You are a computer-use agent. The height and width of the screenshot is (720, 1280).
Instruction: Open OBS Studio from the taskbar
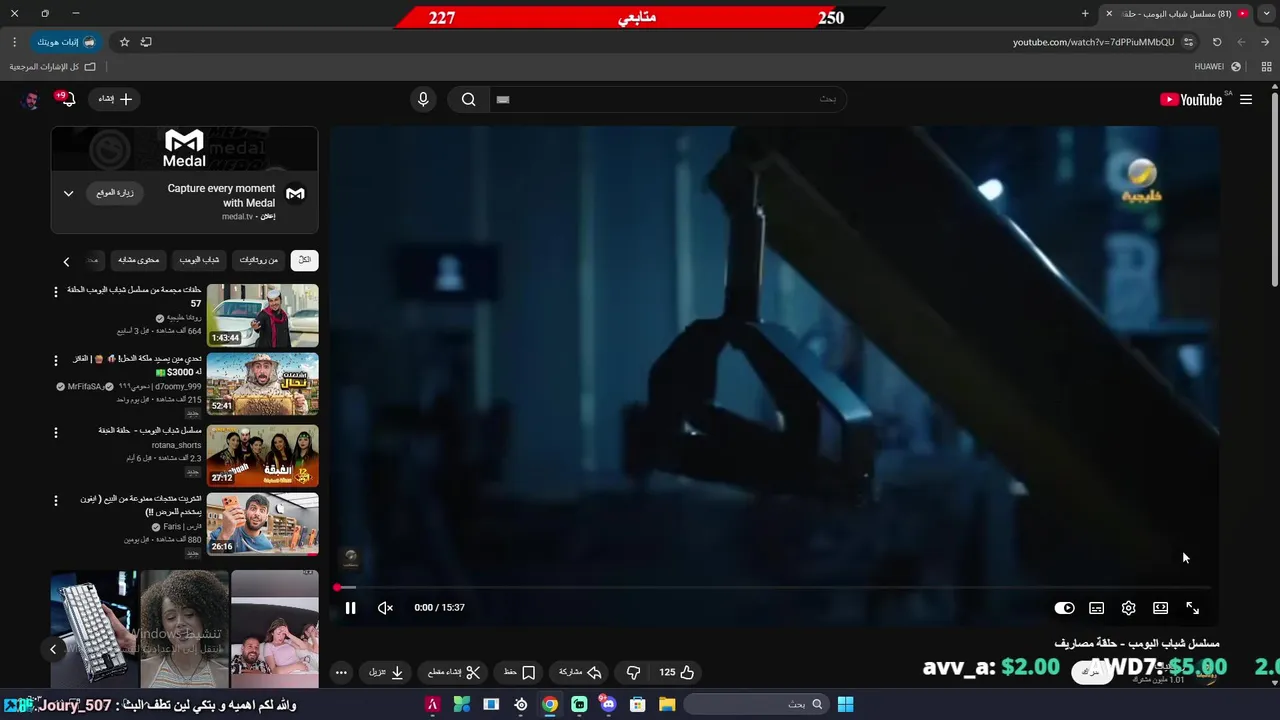[x=521, y=704]
